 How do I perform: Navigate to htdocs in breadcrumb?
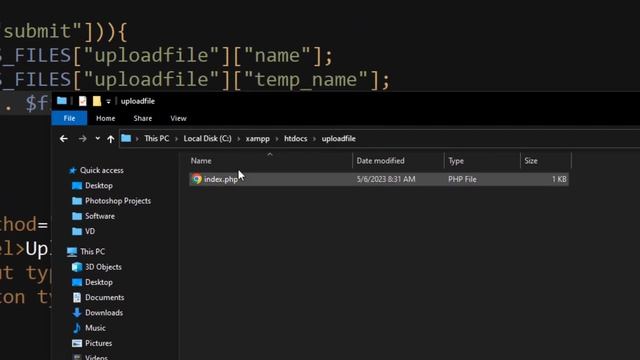[x=296, y=139]
